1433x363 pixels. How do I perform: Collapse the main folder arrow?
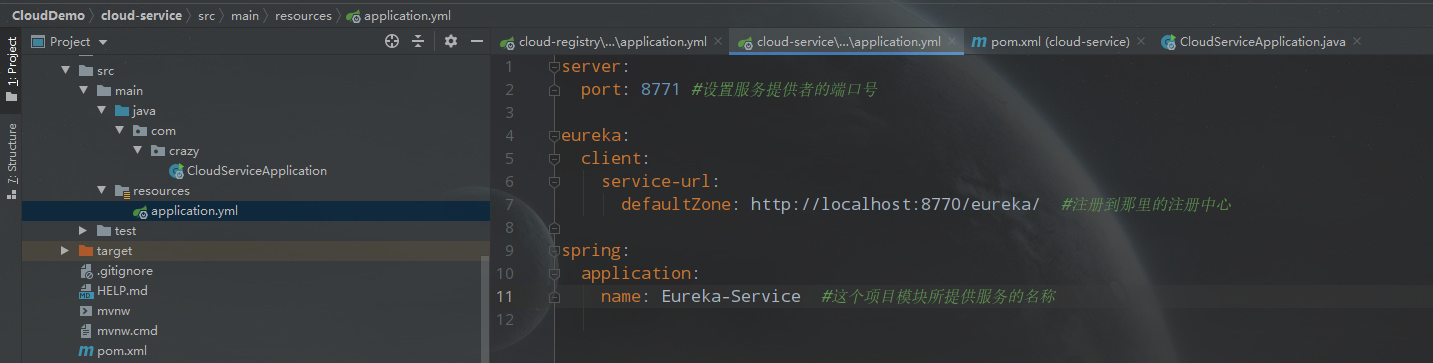pos(84,91)
